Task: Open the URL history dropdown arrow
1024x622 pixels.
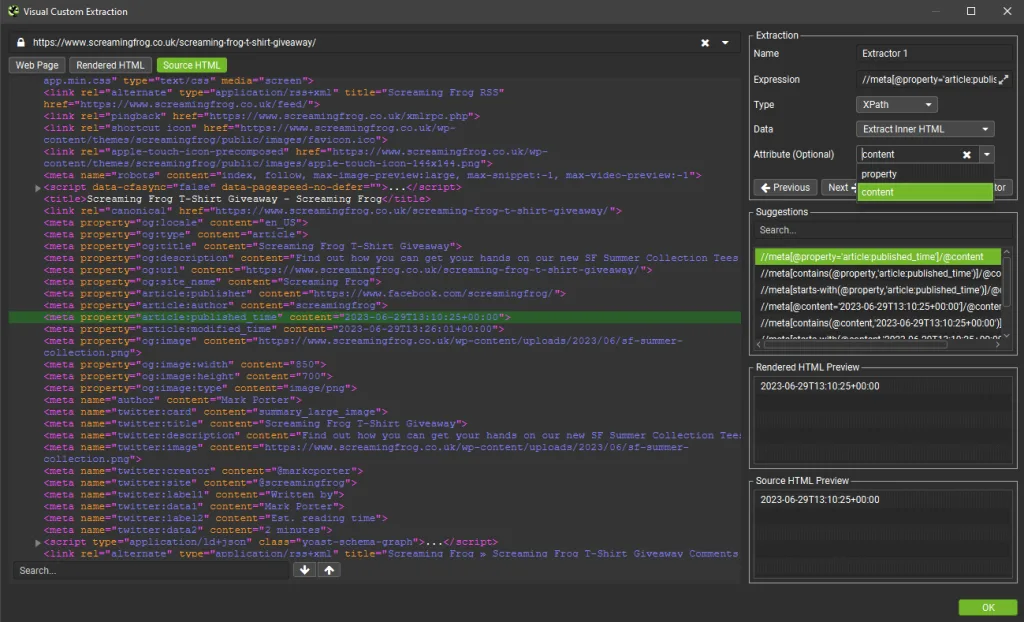Action: (x=727, y=43)
